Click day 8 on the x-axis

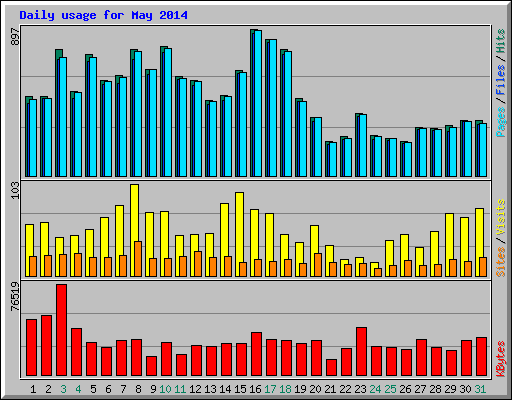tap(138, 389)
